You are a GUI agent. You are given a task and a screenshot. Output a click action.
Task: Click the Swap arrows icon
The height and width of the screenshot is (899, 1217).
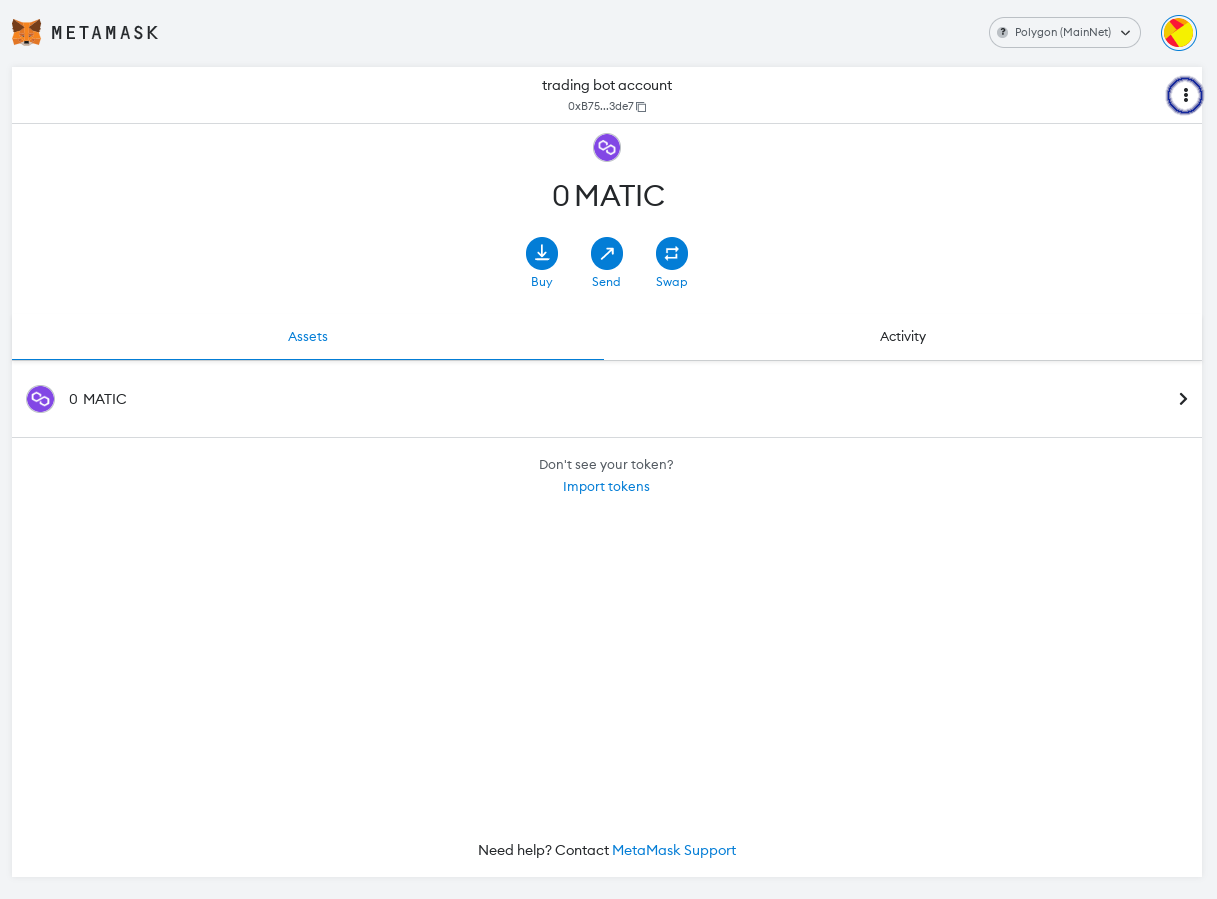[x=672, y=253]
